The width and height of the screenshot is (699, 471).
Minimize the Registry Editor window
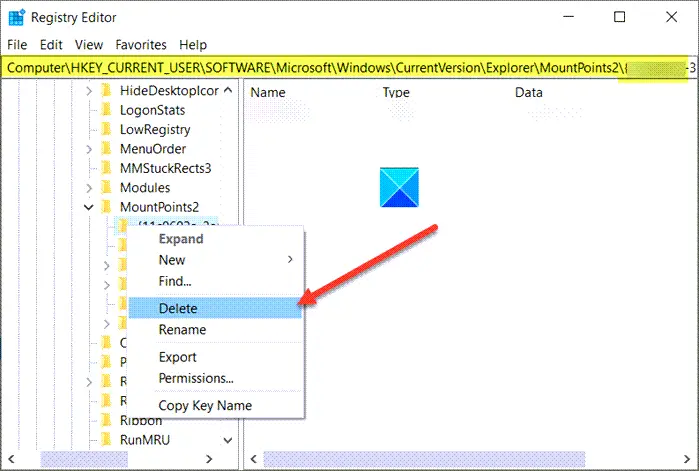[x=568, y=17]
